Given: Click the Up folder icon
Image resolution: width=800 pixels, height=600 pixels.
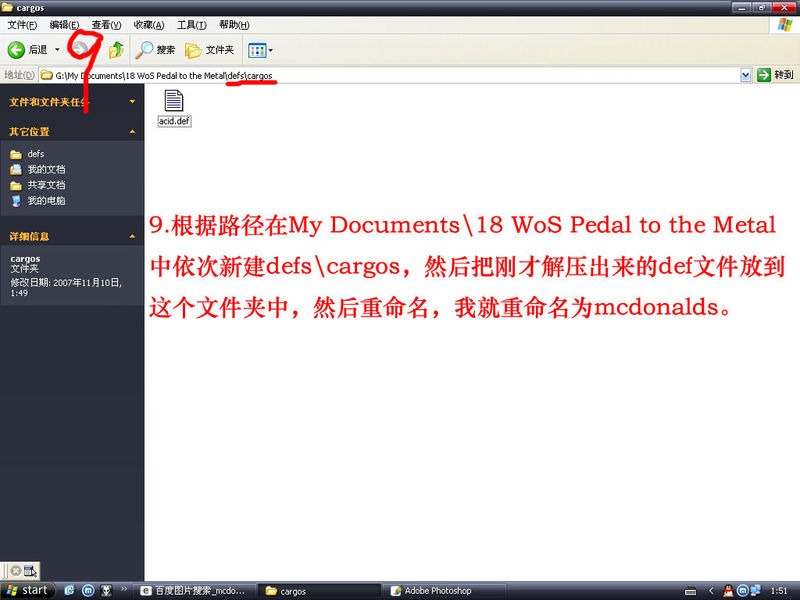Looking at the screenshot, I should 117,49.
